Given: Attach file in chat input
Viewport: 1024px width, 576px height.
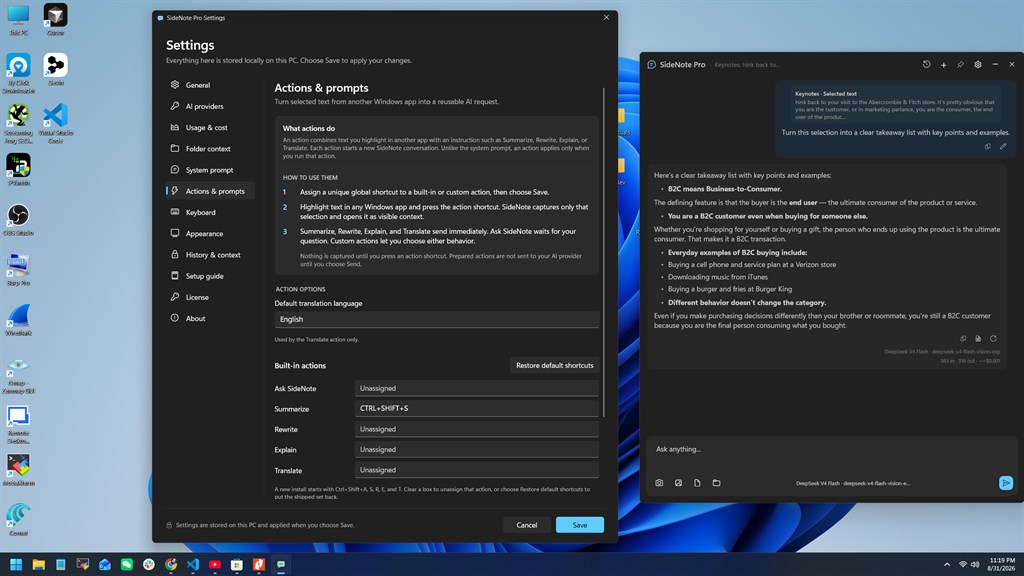Looking at the screenshot, I should coord(697,483).
